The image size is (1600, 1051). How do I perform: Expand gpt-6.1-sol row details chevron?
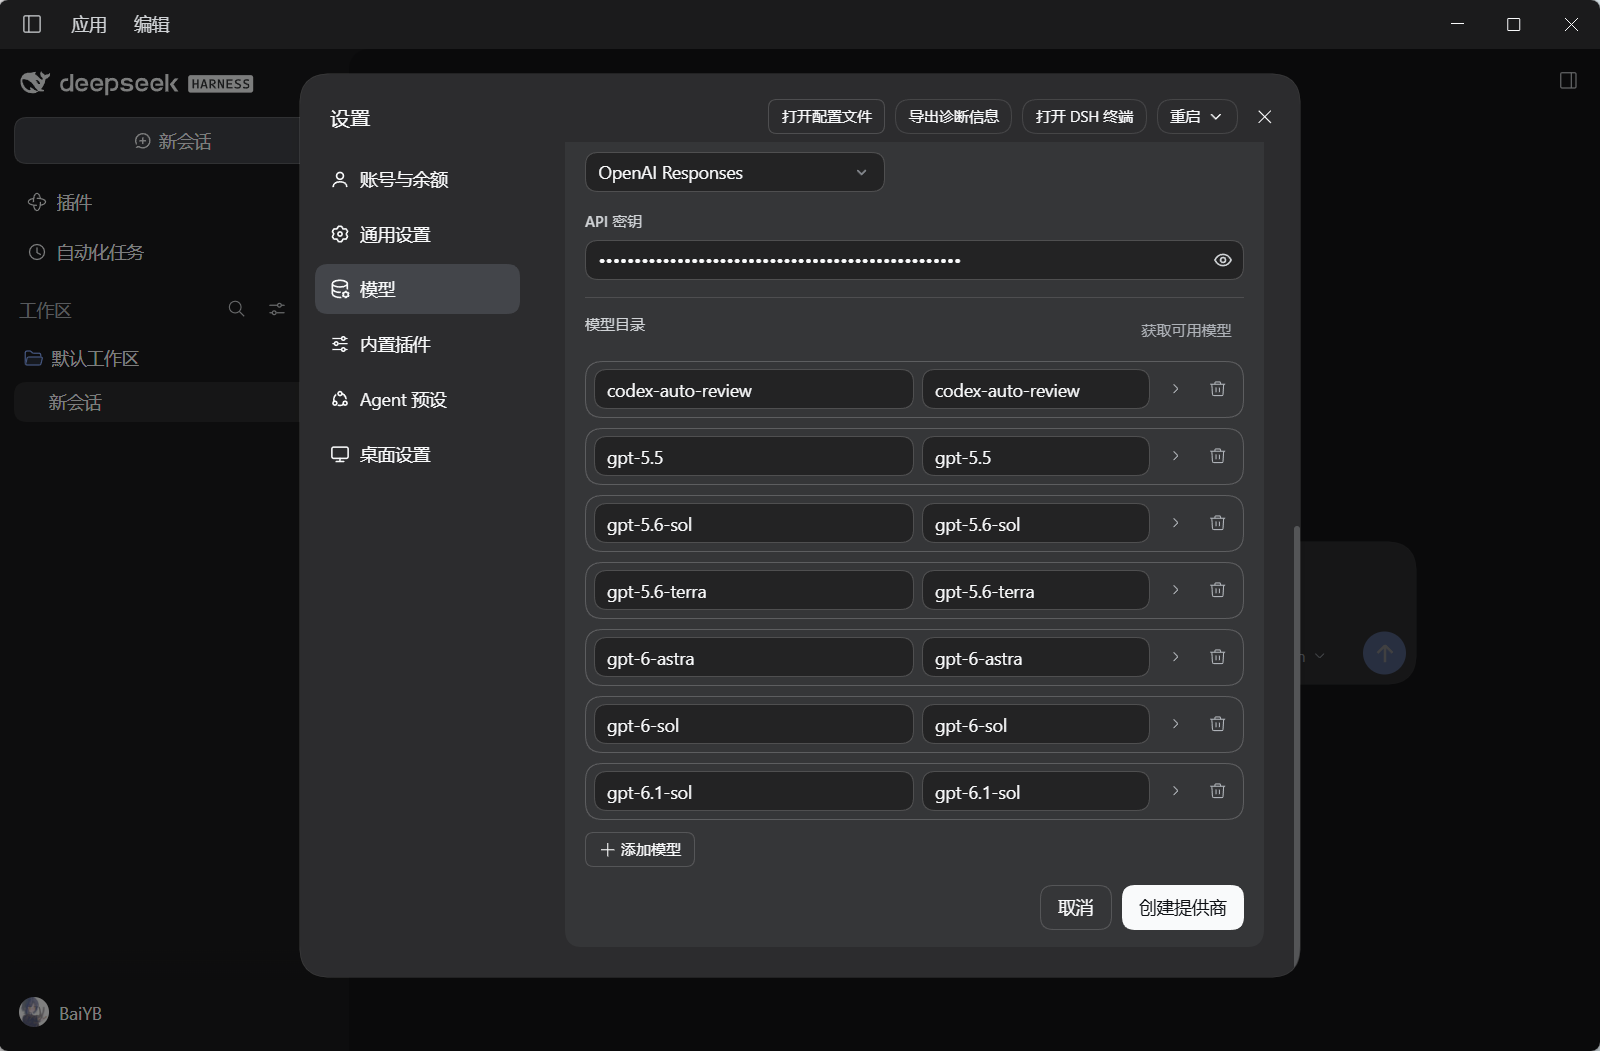pos(1176,791)
